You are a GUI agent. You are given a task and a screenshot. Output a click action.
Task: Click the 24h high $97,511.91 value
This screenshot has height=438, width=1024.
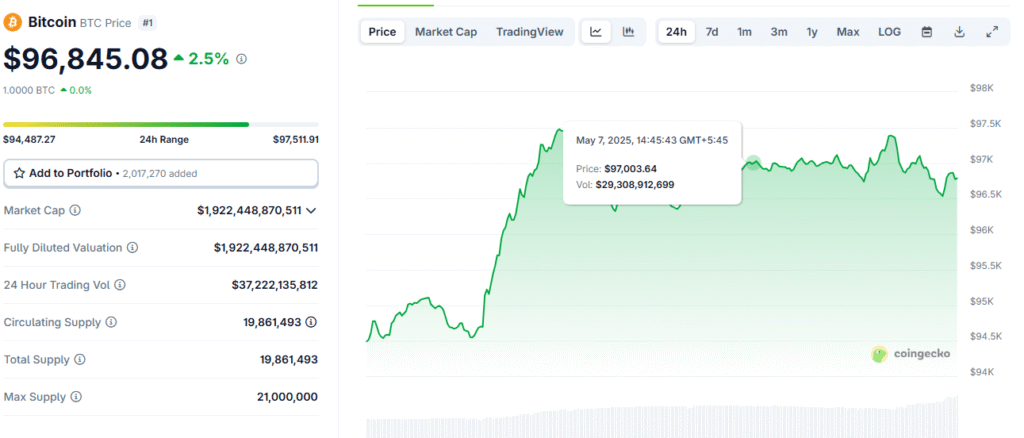pos(296,139)
